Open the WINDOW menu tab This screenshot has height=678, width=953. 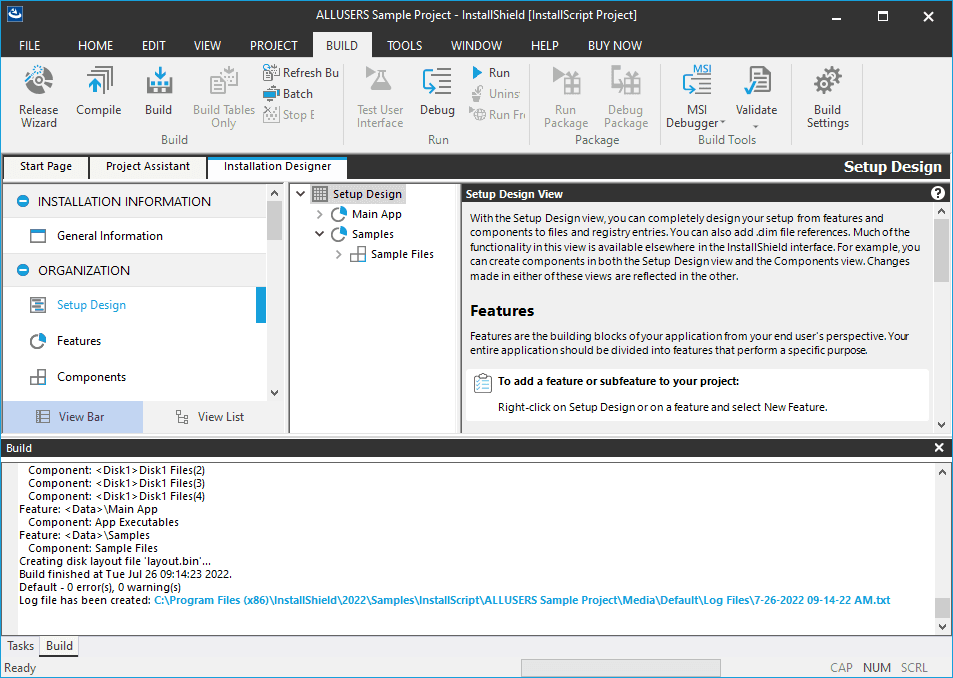pyautogui.click(x=476, y=46)
